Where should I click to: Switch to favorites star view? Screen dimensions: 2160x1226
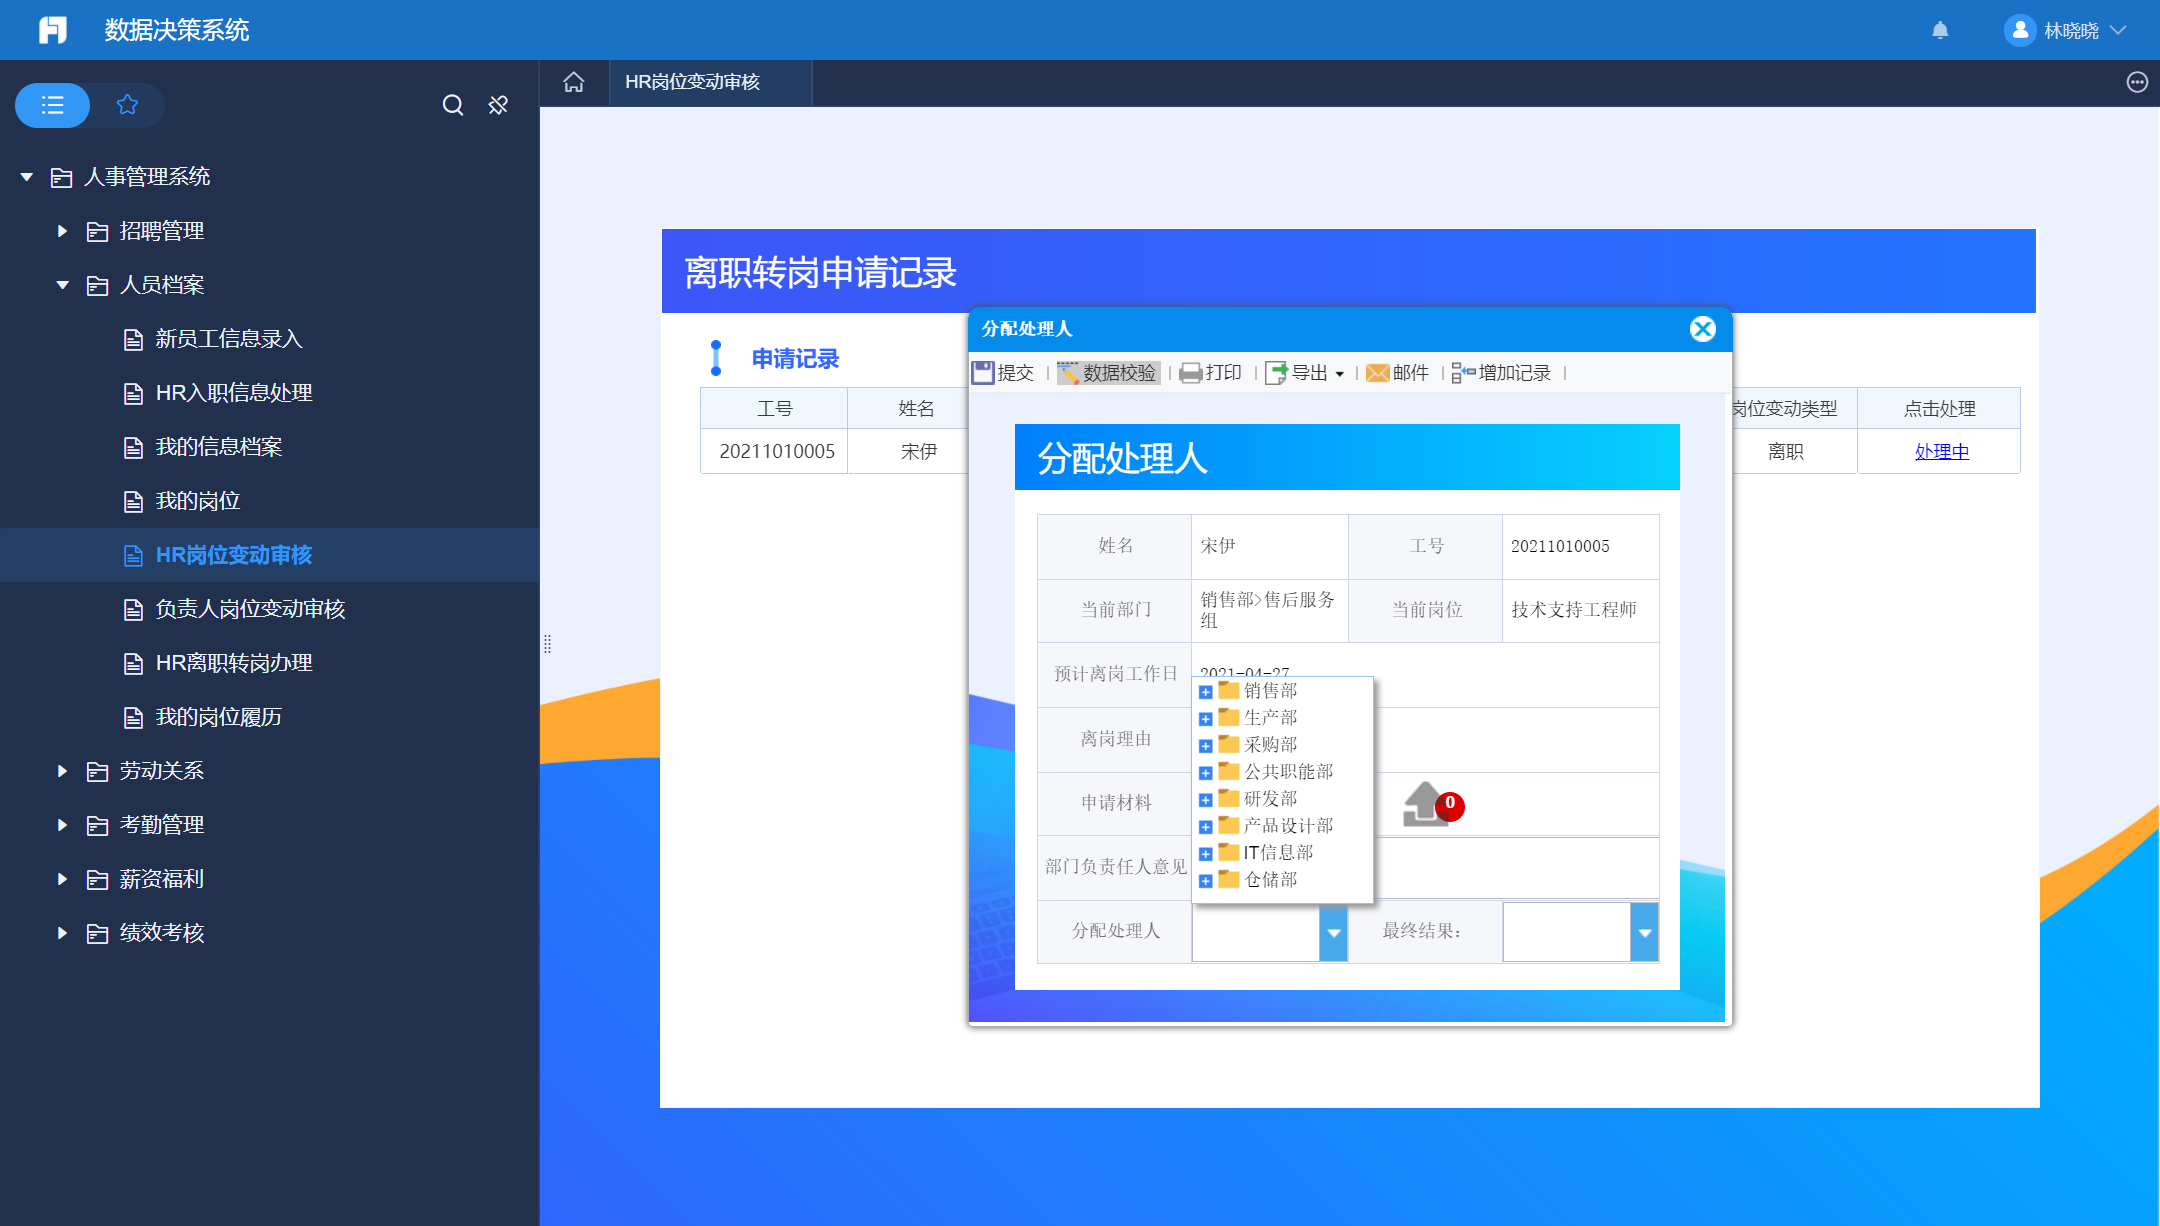[x=127, y=105]
